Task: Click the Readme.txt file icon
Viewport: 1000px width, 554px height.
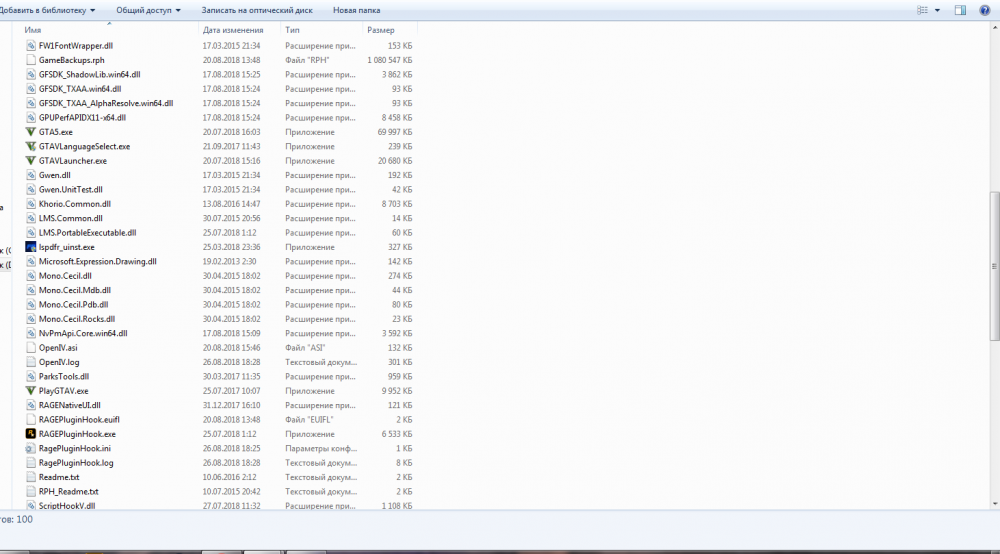Action: [31, 477]
